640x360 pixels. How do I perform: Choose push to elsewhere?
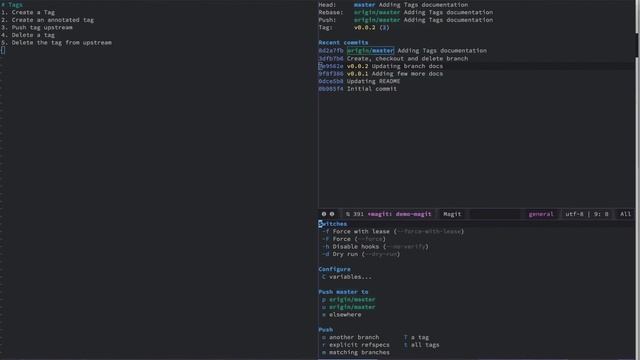coord(342,315)
